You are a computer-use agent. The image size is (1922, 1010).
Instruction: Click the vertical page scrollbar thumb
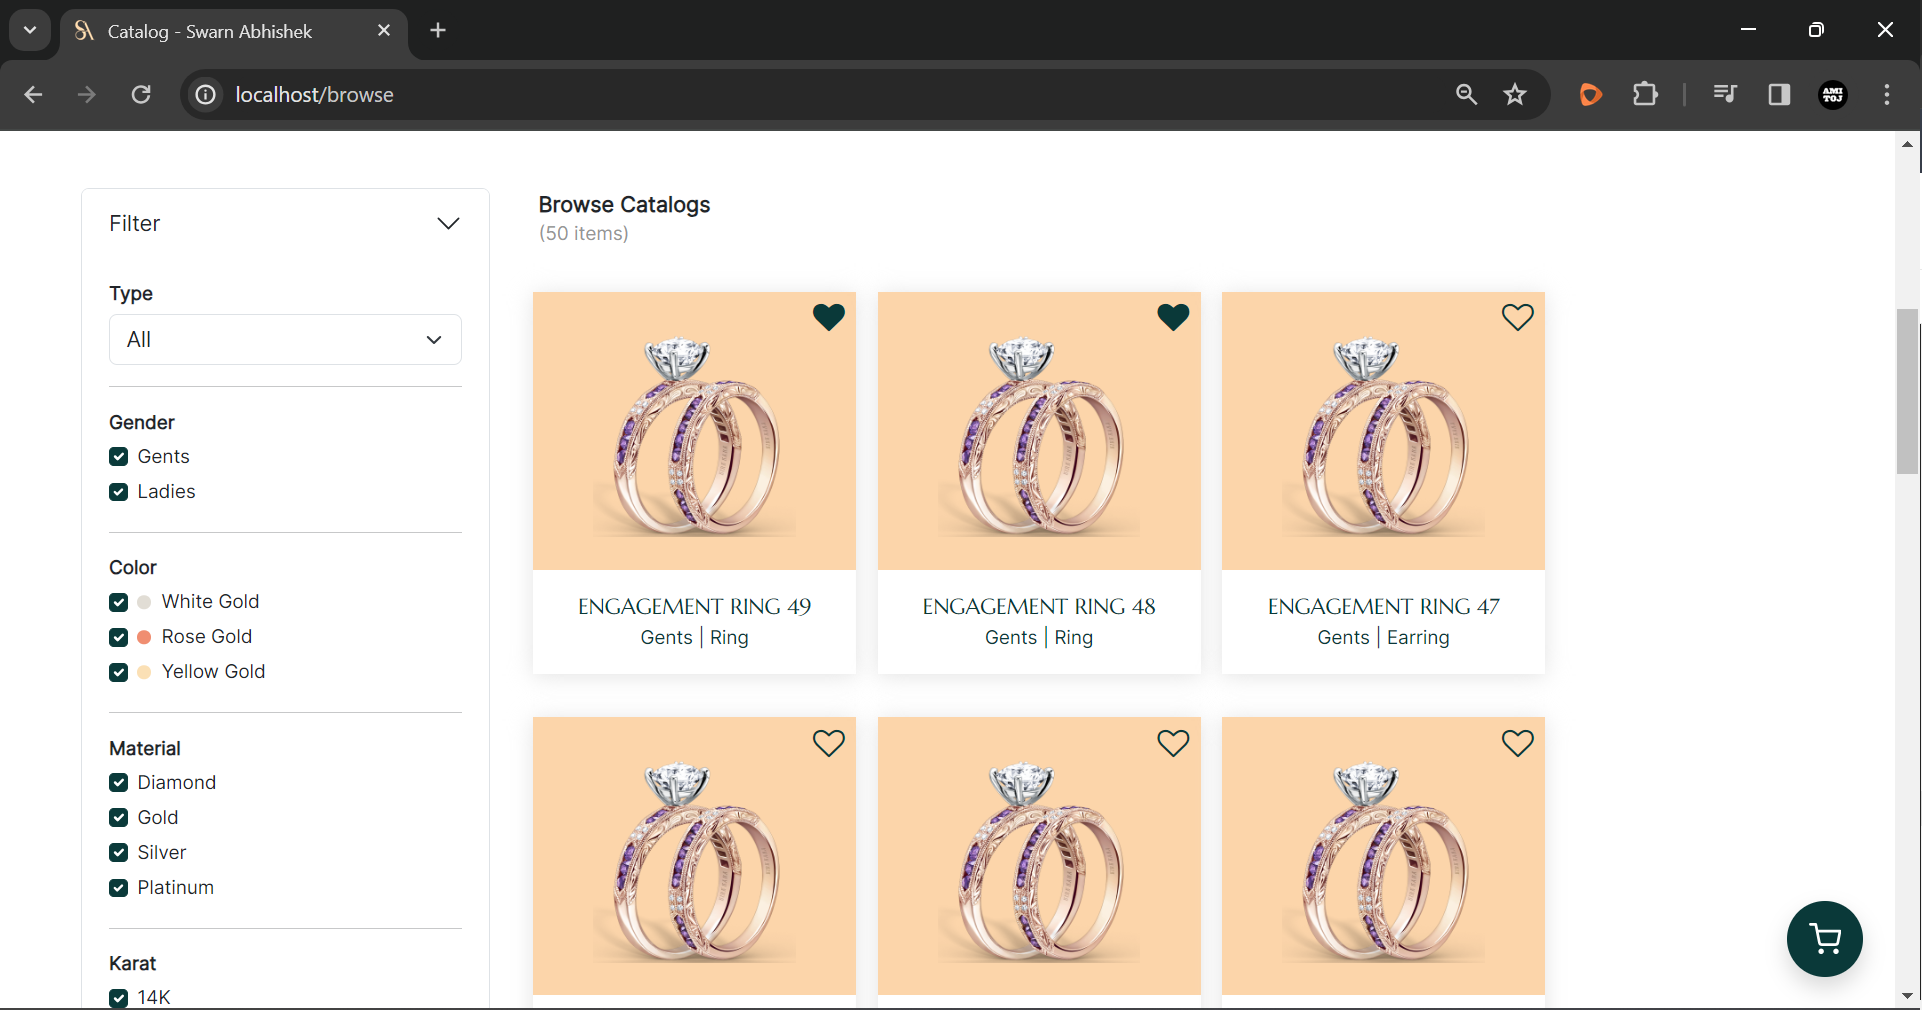(x=1907, y=392)
